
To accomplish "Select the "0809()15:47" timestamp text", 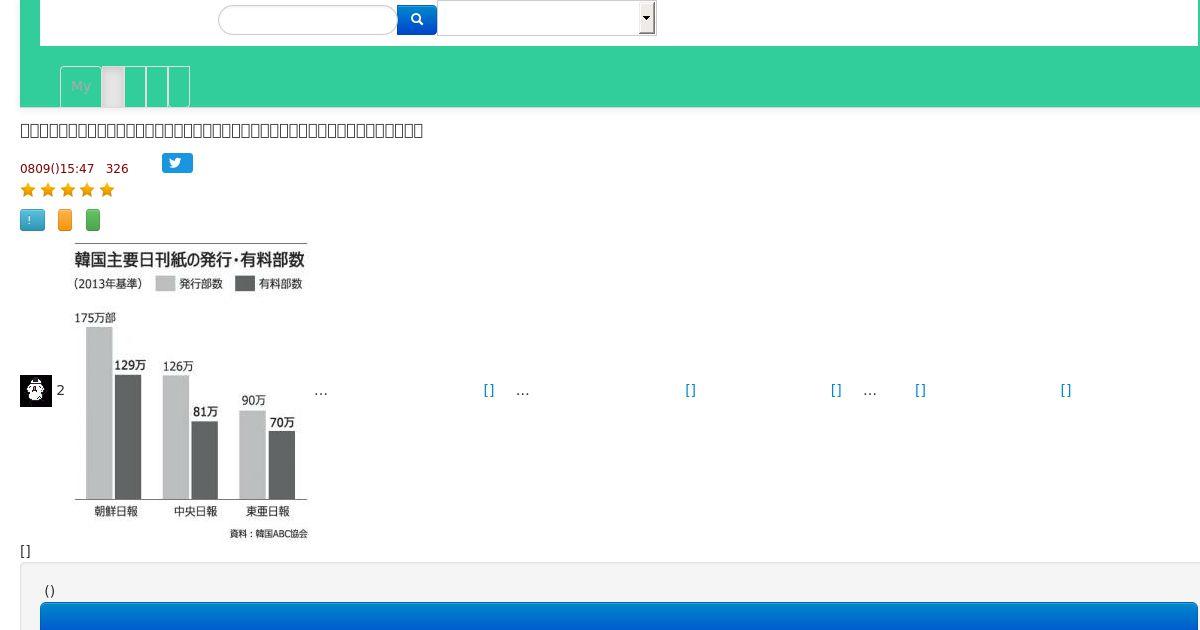I will [57, 169].
